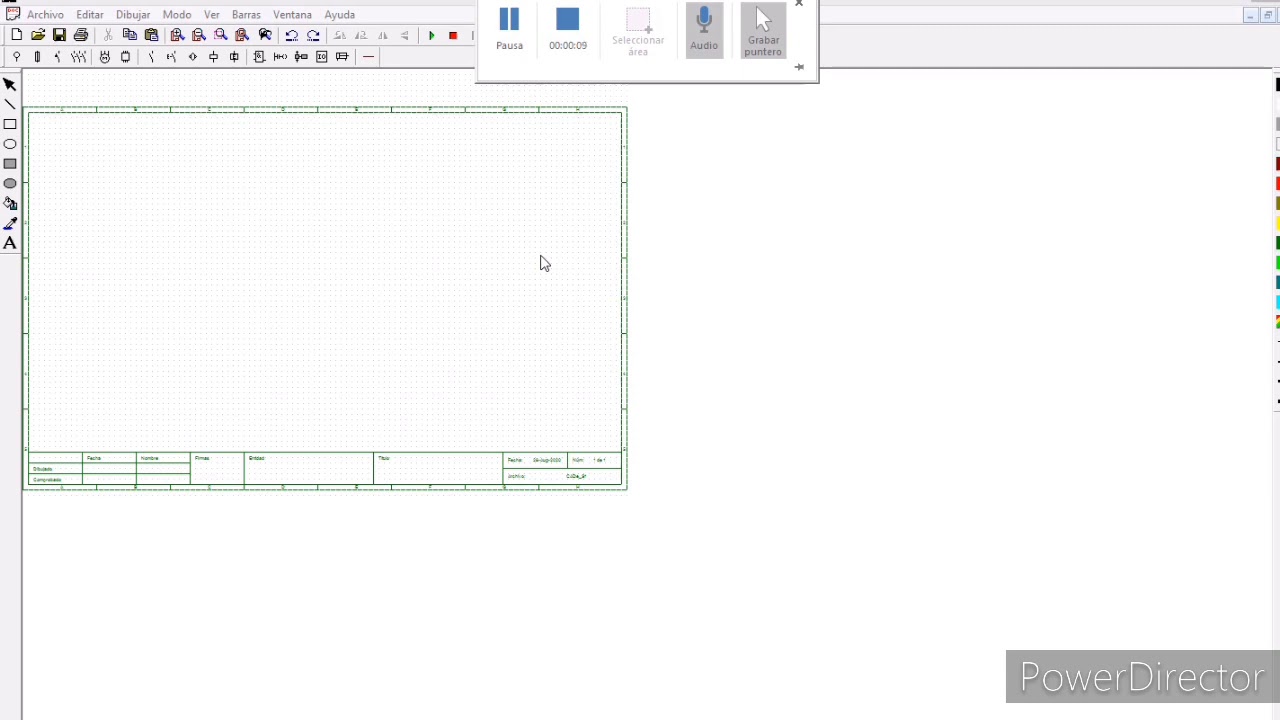
Task: Open the Dibujar menu
Action: (x=133, y=15)
